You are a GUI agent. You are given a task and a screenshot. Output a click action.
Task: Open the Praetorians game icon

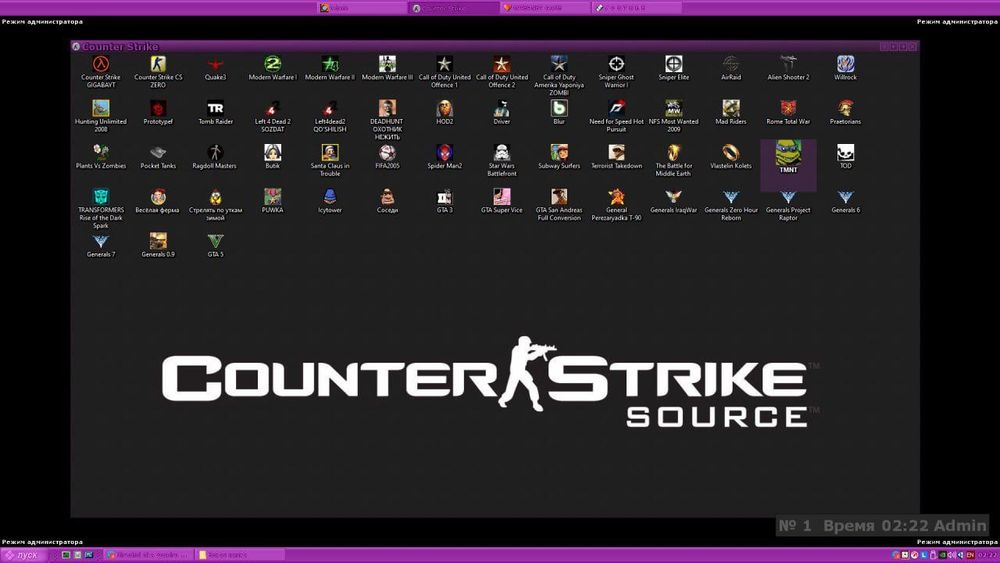point(846,108)
